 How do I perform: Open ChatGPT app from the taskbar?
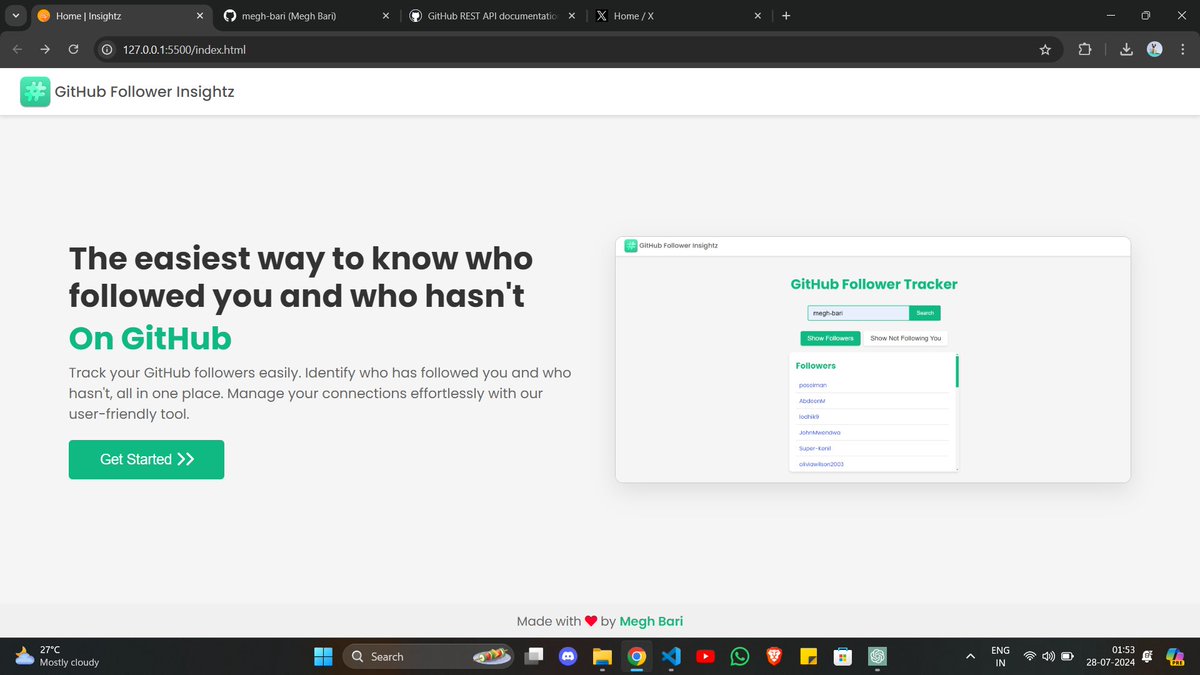pyautogui.click(x=877, y=656)
